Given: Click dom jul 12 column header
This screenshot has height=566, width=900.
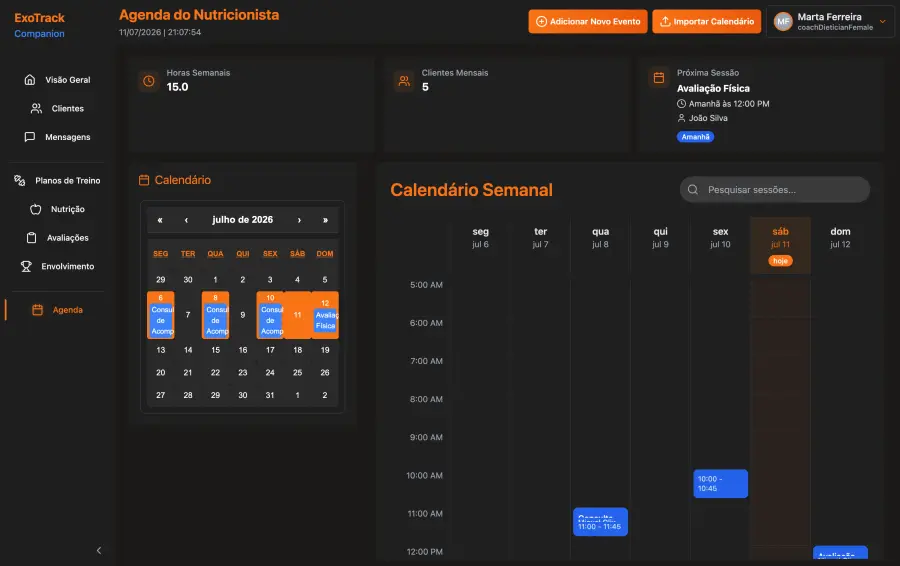Looking at the screenshot, I should tap(840, 238).
